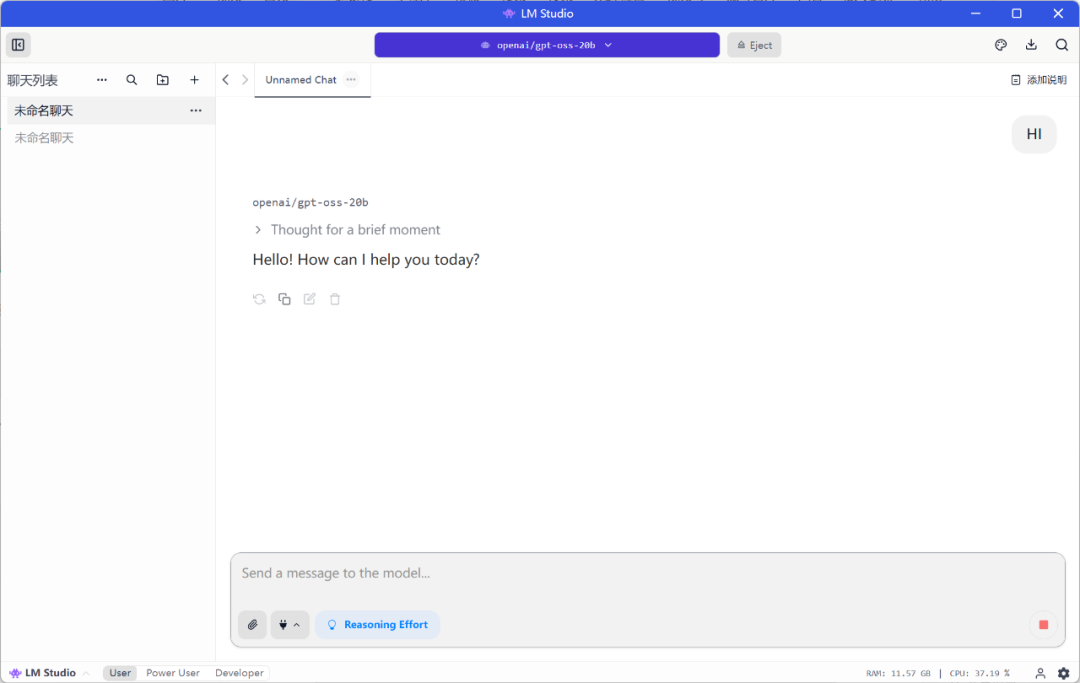The width and height of the screenshot is (1080, 683).
Task: Search chats using sidebar magnifier icon
Action: pyautogui.click(x=132, y=80)
